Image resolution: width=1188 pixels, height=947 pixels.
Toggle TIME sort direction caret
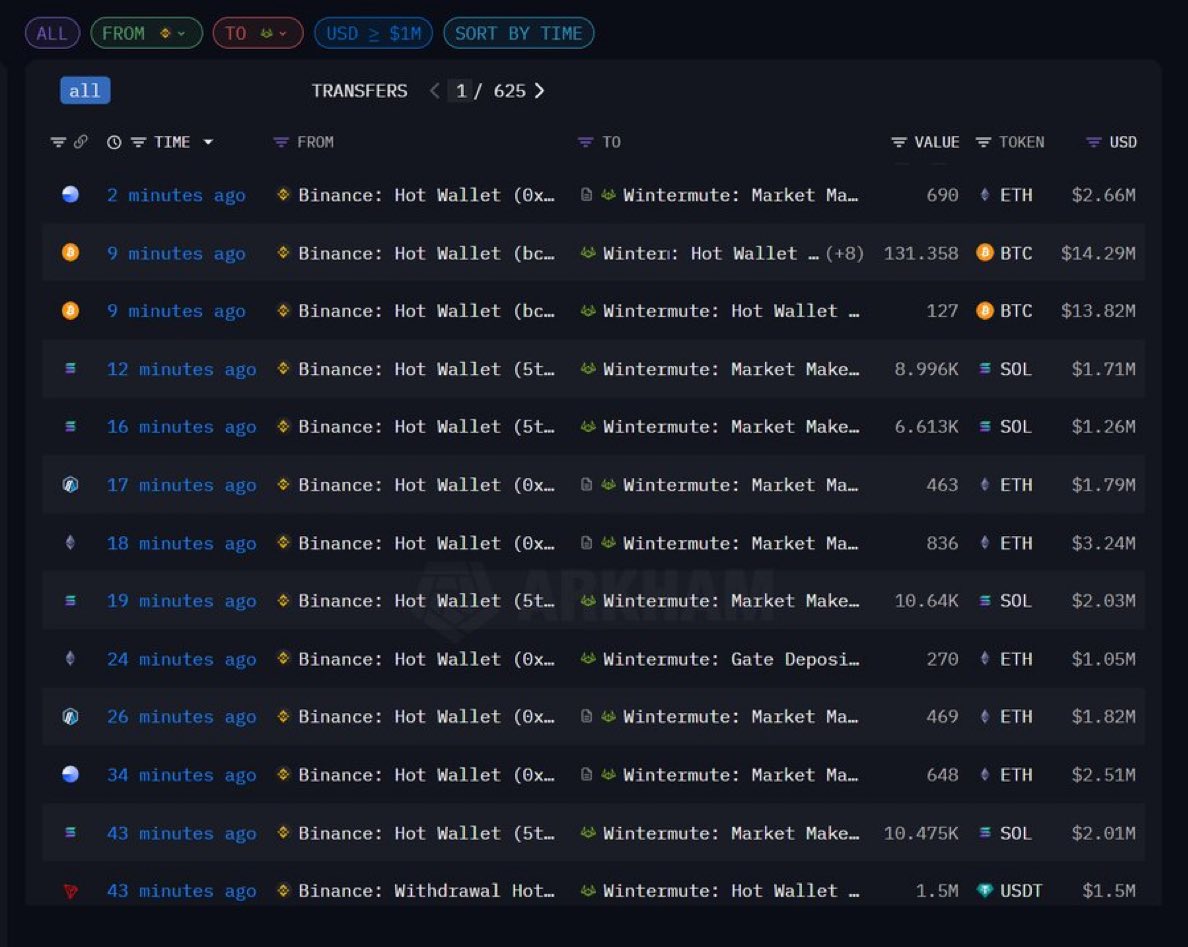point(208,142)
